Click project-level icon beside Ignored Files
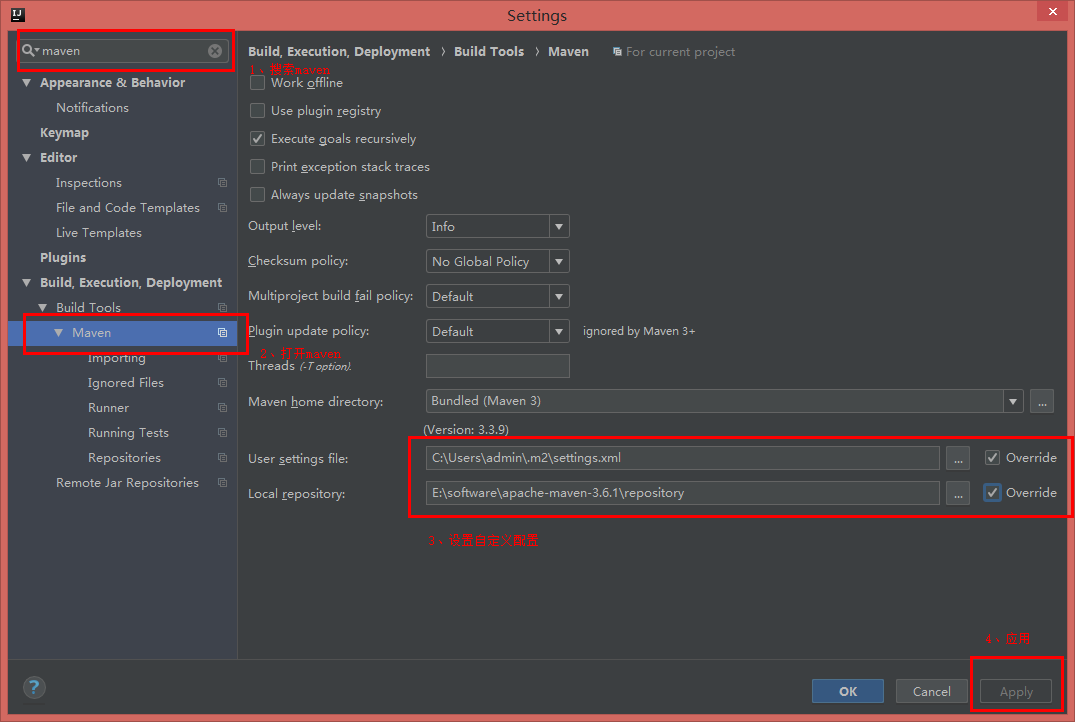Screen dimensions: 1075x722 [x=222, y=383]
